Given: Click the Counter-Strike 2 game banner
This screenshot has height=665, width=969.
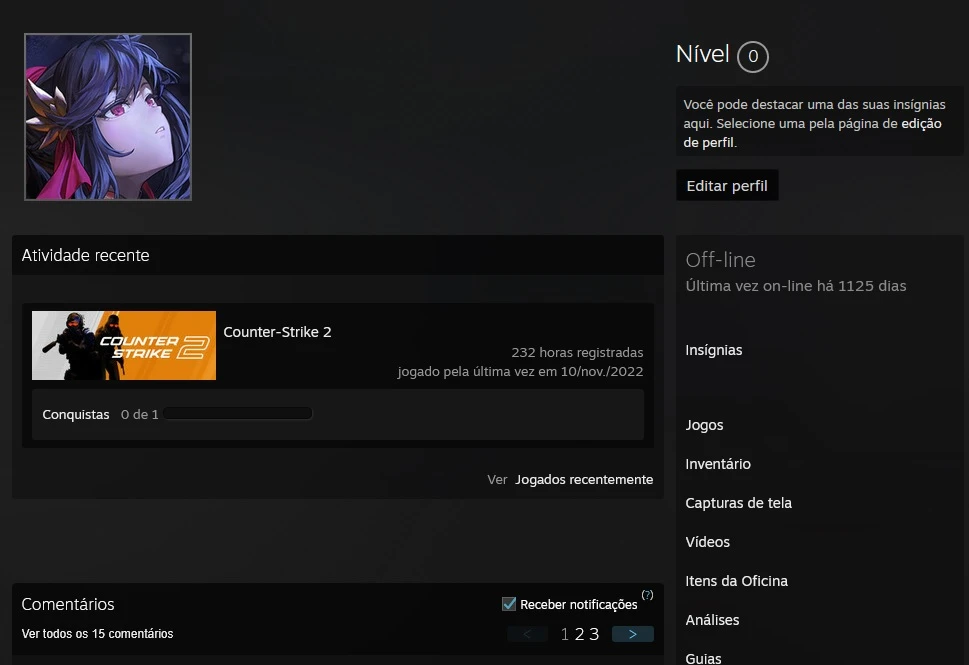Looking at the screenshot, I should [124, 345].
